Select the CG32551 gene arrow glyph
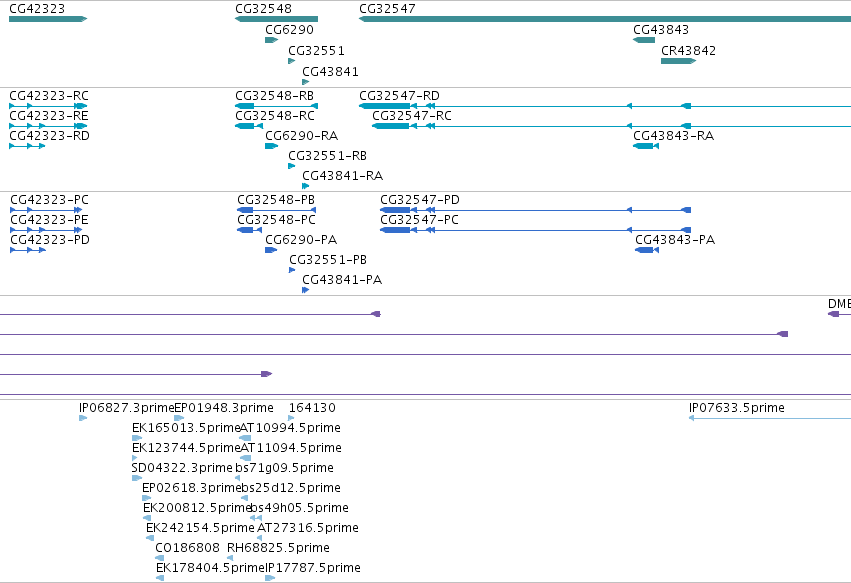This screenshot has width=851, height=583. [291, 61]
